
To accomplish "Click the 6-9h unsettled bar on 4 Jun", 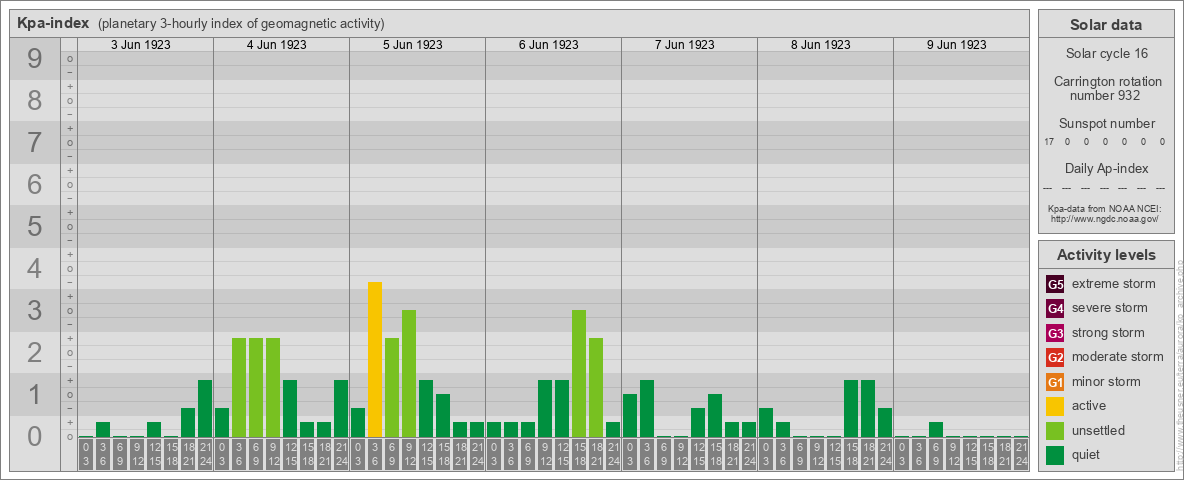I will coord(256,387).
